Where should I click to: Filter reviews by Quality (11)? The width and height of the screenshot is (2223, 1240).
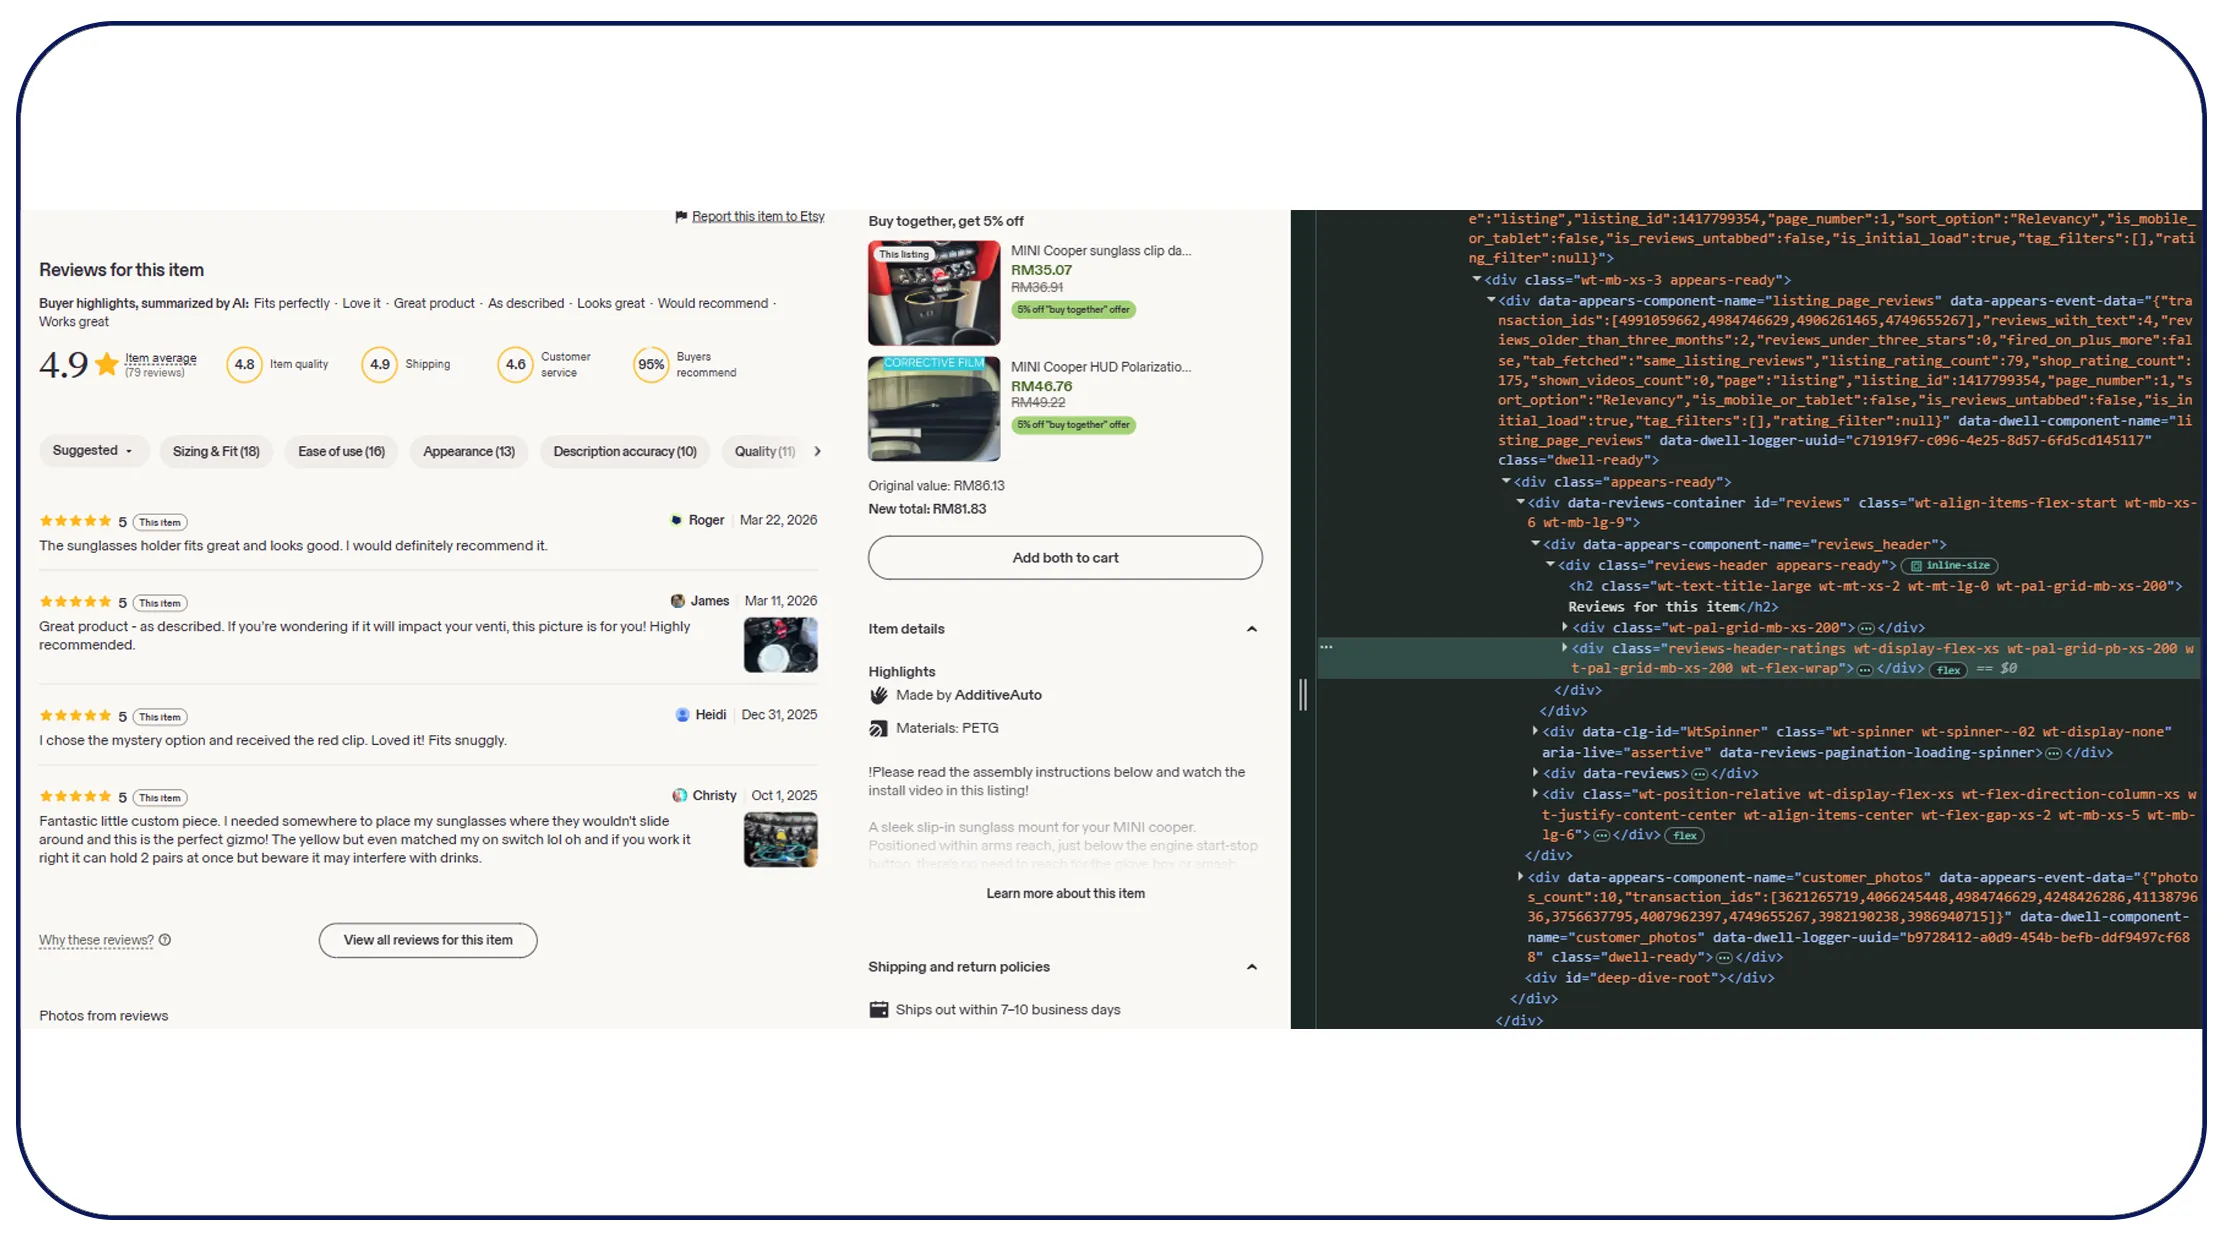[x=765, y=451]
